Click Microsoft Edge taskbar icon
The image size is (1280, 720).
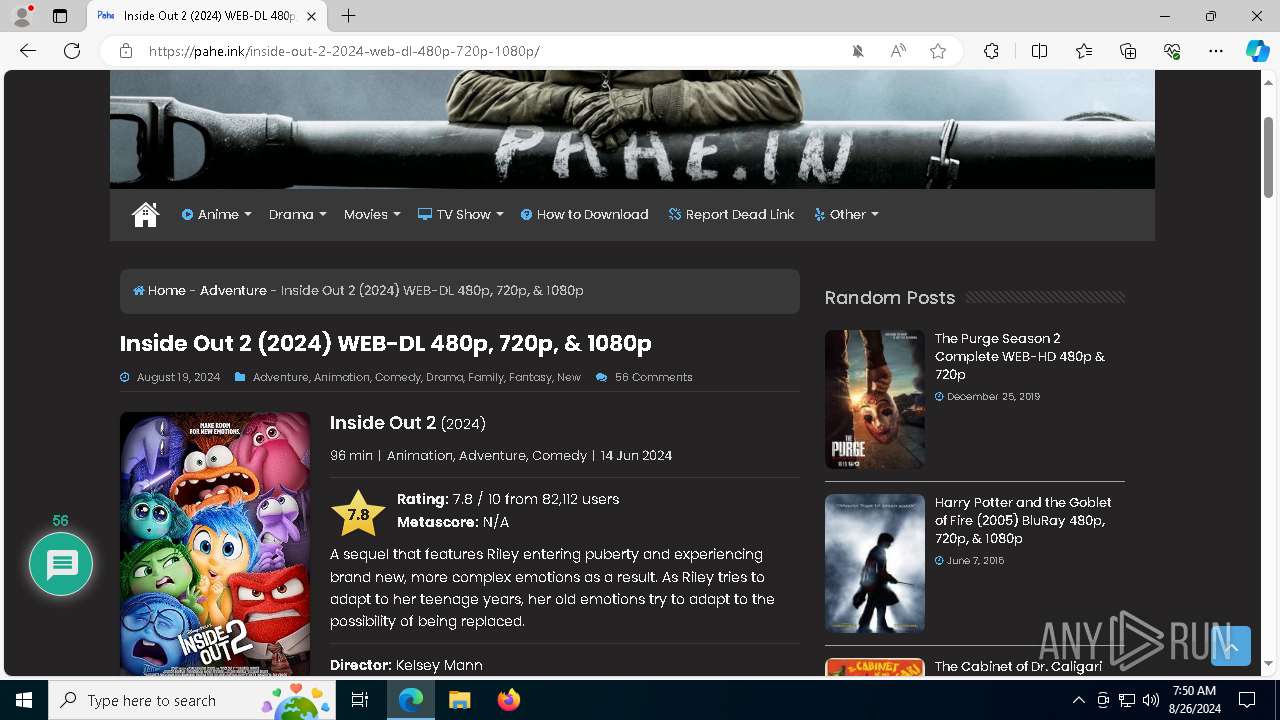coord(411,700)
